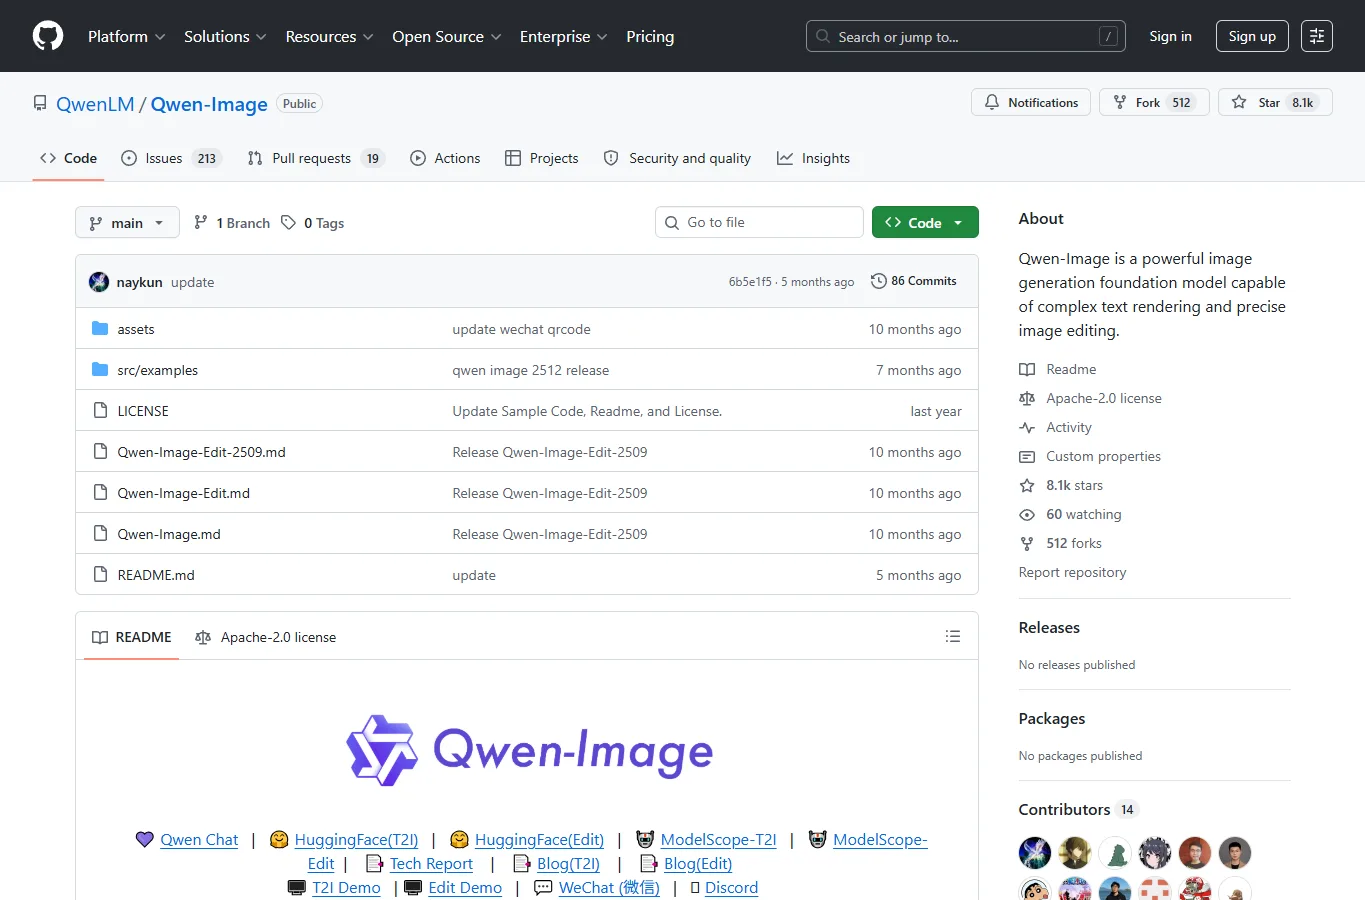
Task: Open the first contributor avatar
Action: tap(1035, 853)
